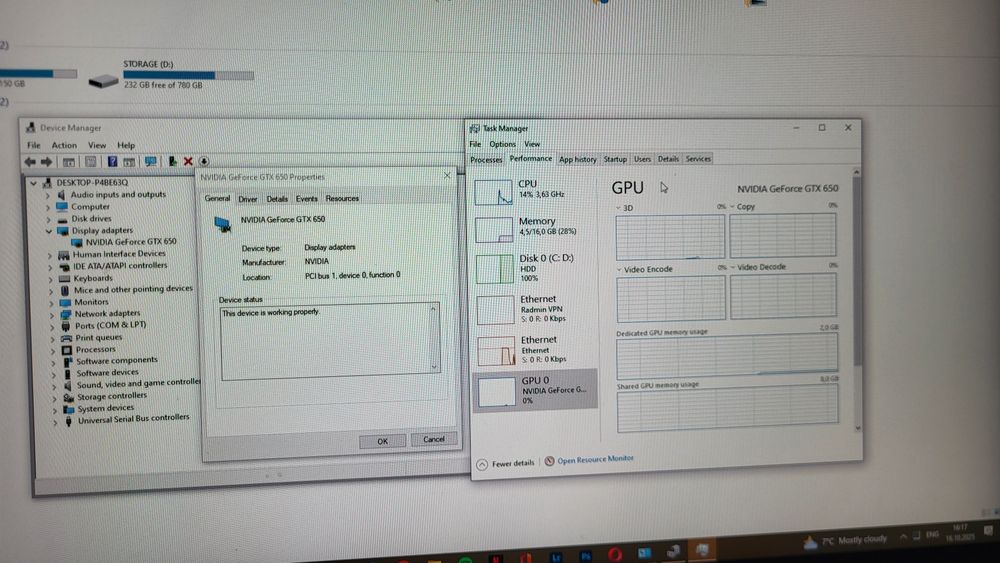Click the STORAGE (D:) drive icon
The height and width of the screenshot is (563, 1000).
coord(103,80)
